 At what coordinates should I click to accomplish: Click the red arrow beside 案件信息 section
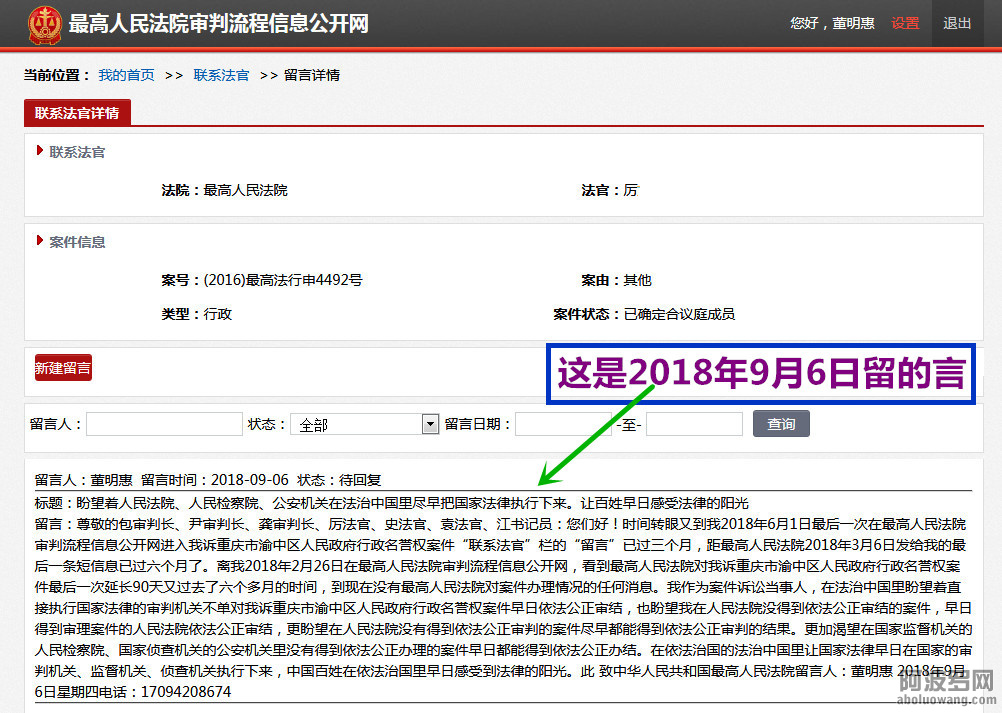coord(40,241)
